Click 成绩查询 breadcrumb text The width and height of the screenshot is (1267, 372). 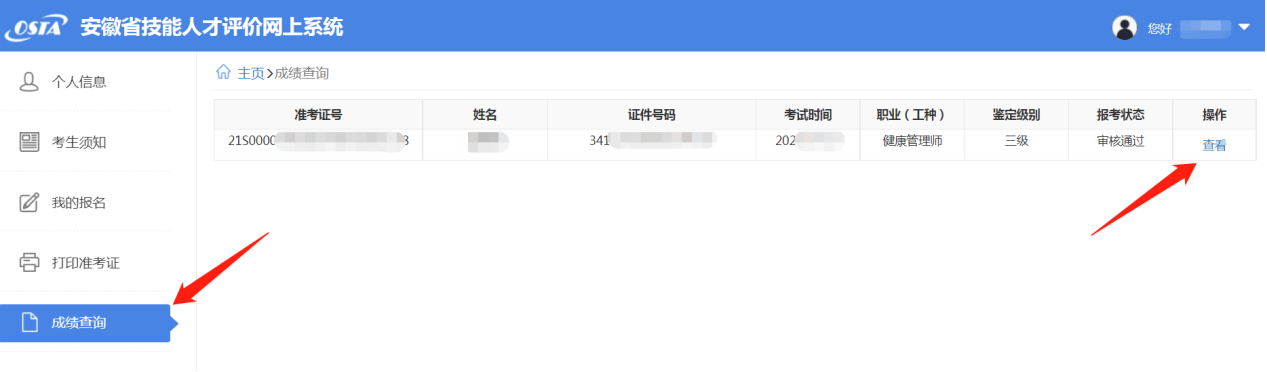[302, 73]
